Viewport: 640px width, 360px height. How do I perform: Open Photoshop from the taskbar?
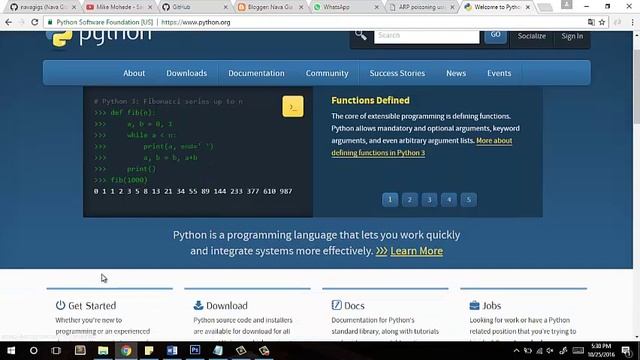click(195, 350)
